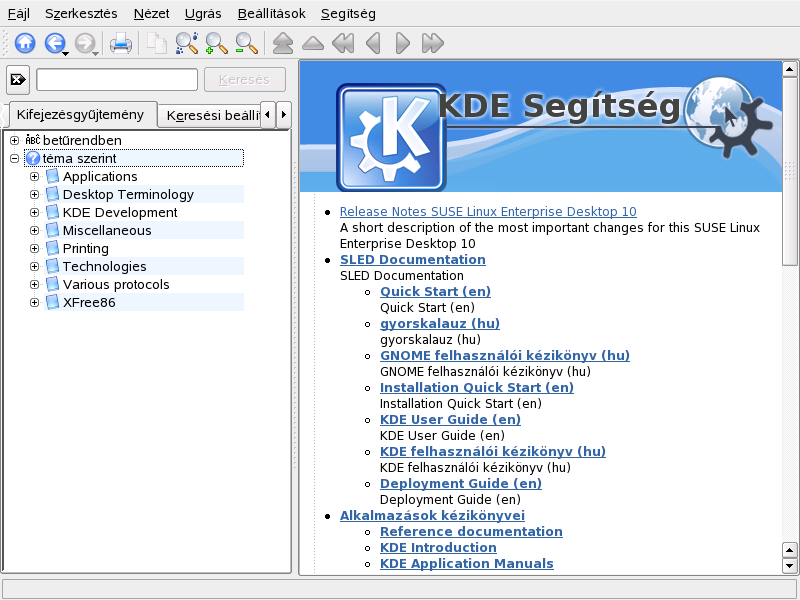
Task: Open Installation Quick Start (en) link
Action: pos(477,388)
